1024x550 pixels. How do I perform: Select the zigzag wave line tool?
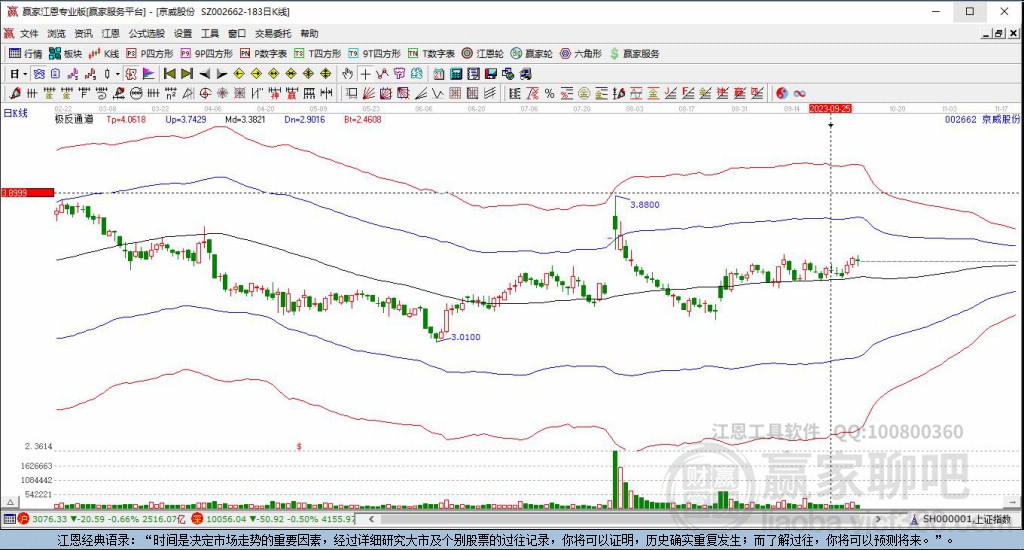438,93
